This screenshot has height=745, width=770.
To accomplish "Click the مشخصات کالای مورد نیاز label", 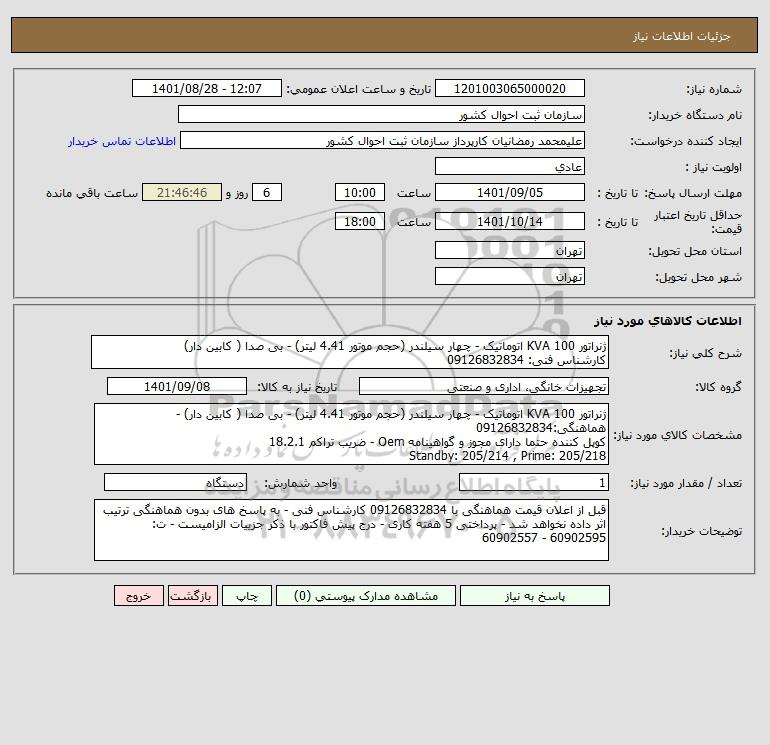I will coord(678,435).
